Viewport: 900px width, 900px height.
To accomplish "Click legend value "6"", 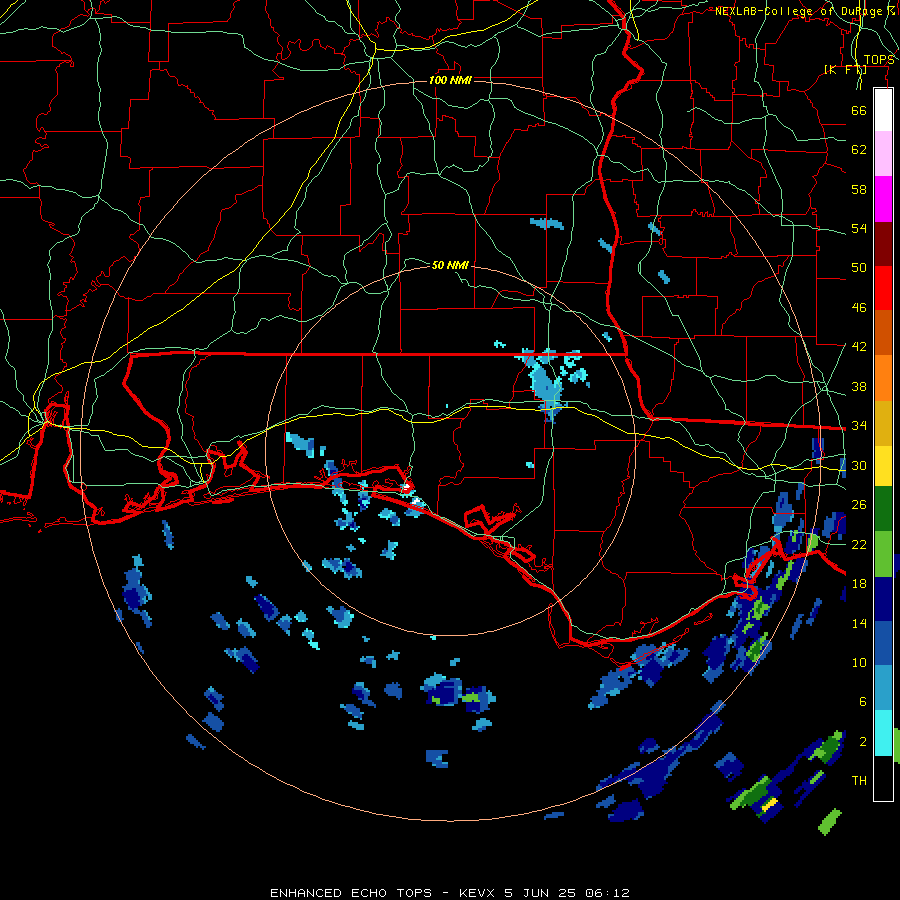I will click(x=863, y=702).
